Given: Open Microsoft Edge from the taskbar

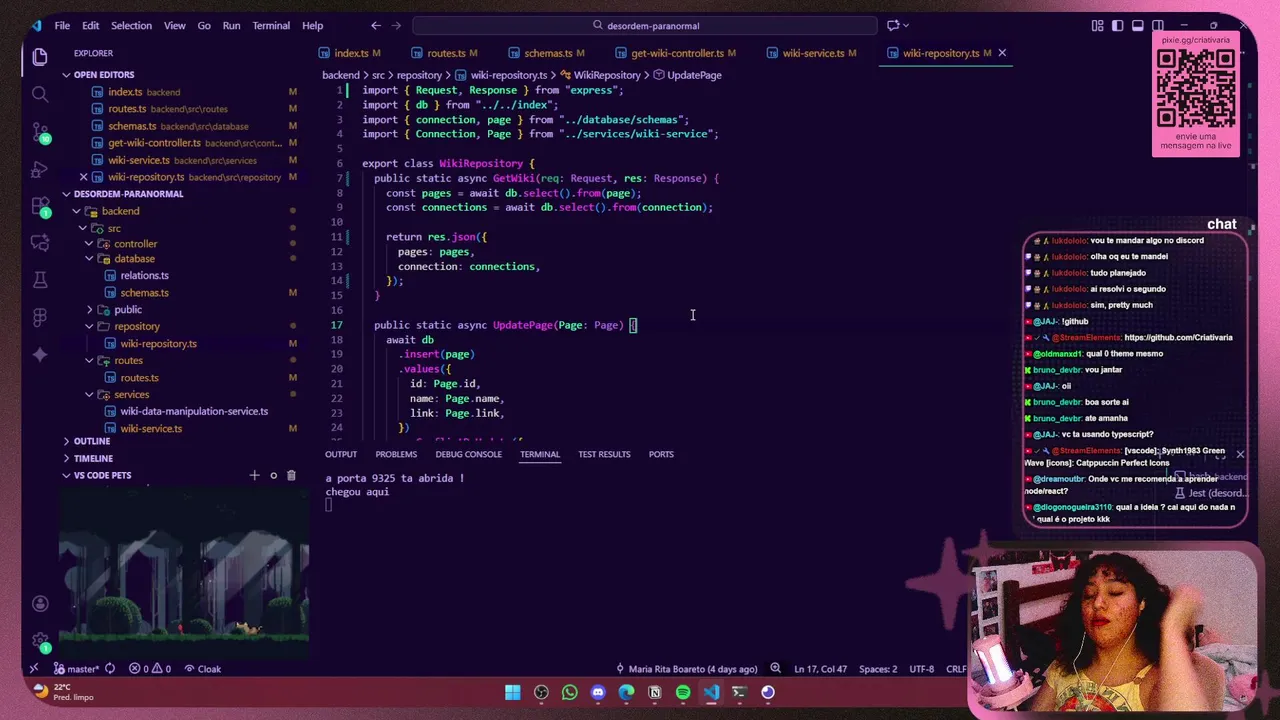Looking at the screenshot, I should (626, 692).
